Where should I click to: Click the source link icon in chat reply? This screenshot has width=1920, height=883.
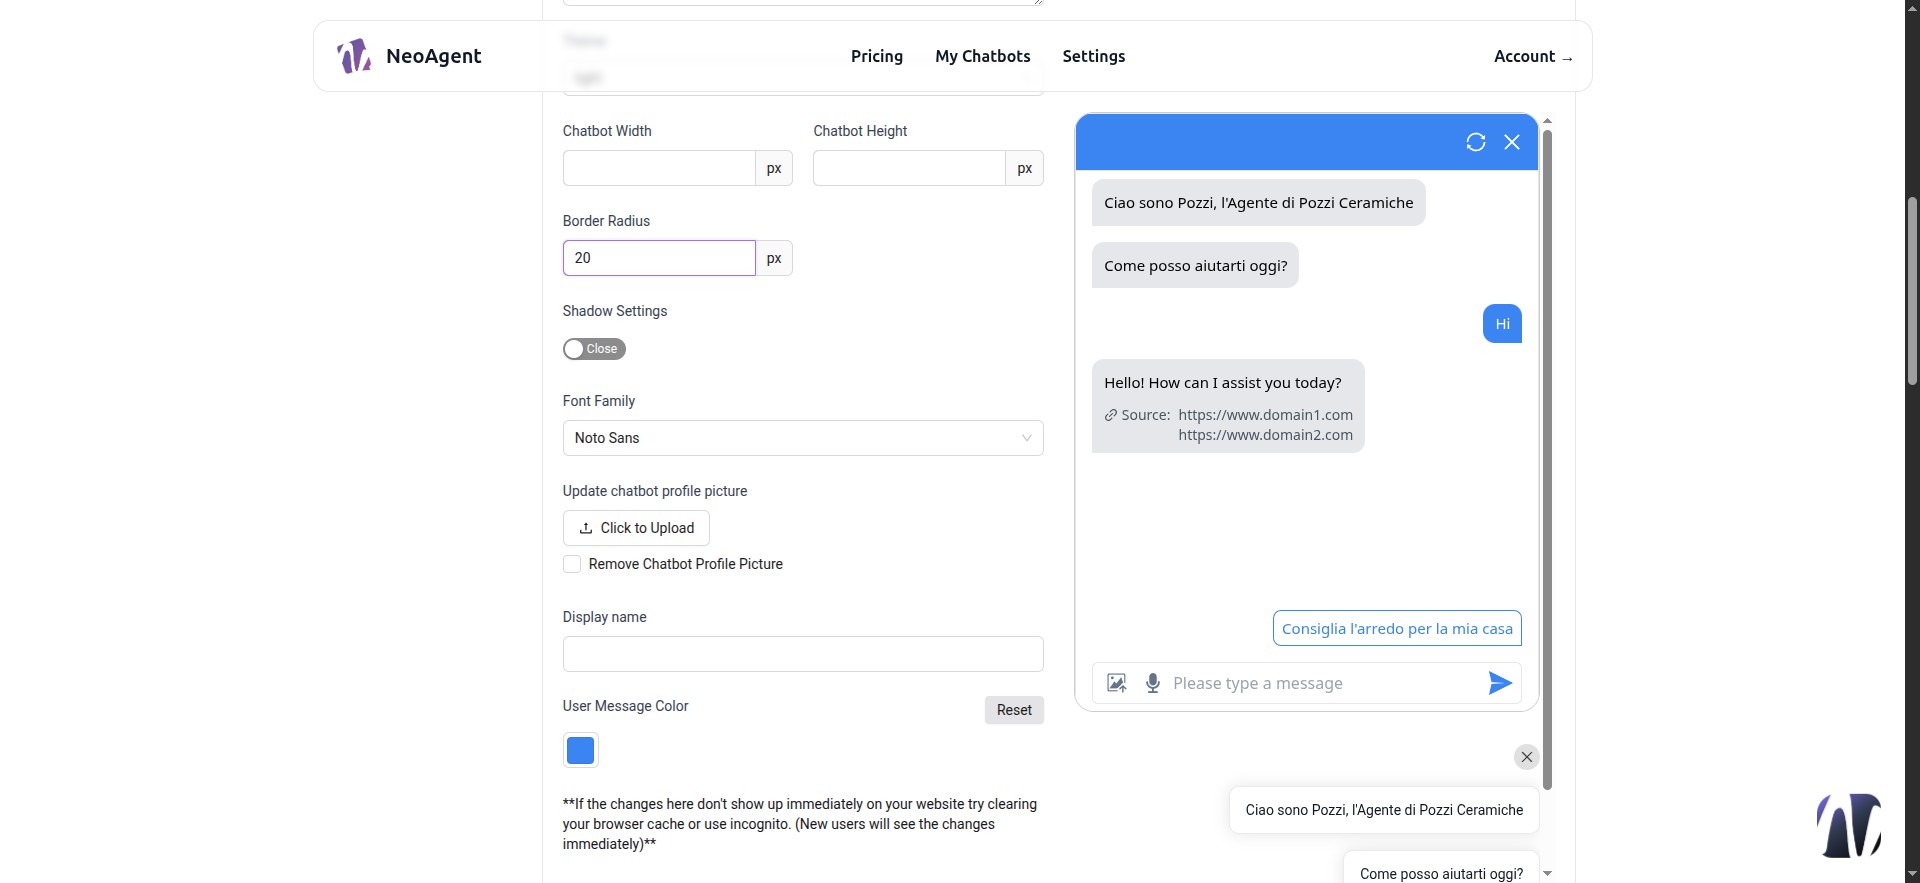click(1110, 415)
